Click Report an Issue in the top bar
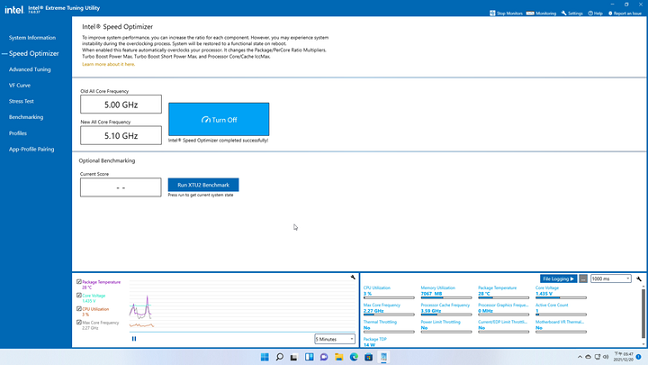Viewport: 648px width, 365px height. 624,13
